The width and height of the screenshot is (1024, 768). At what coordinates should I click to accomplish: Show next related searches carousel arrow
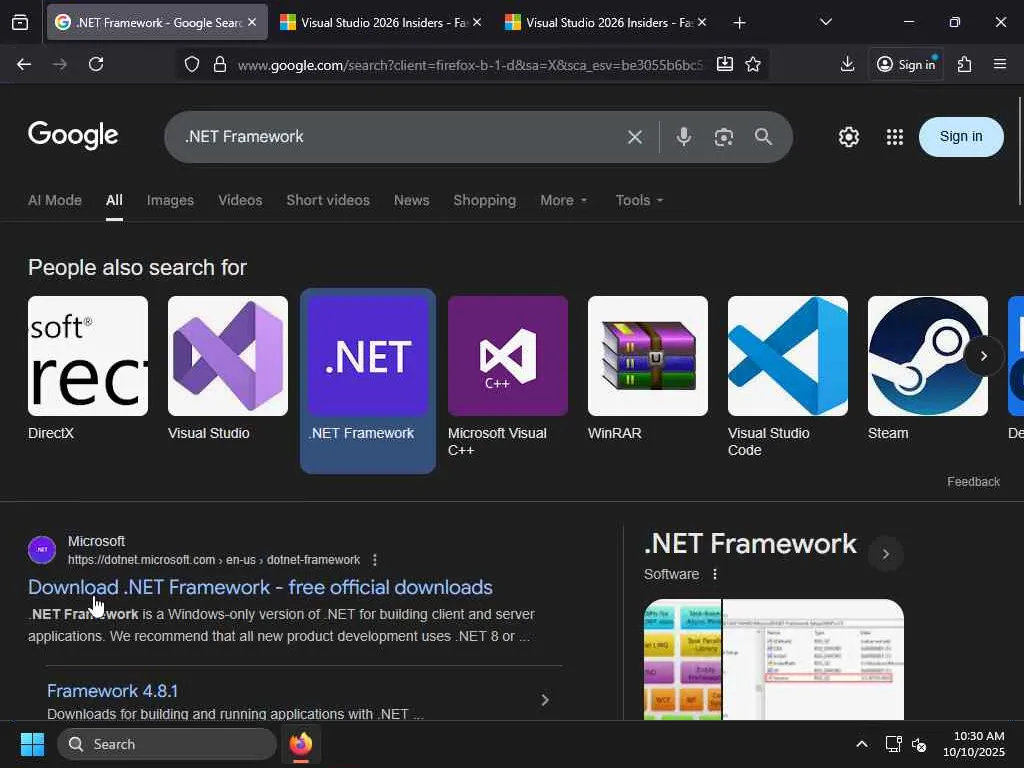pyautogui.click(x=984, y=356)
